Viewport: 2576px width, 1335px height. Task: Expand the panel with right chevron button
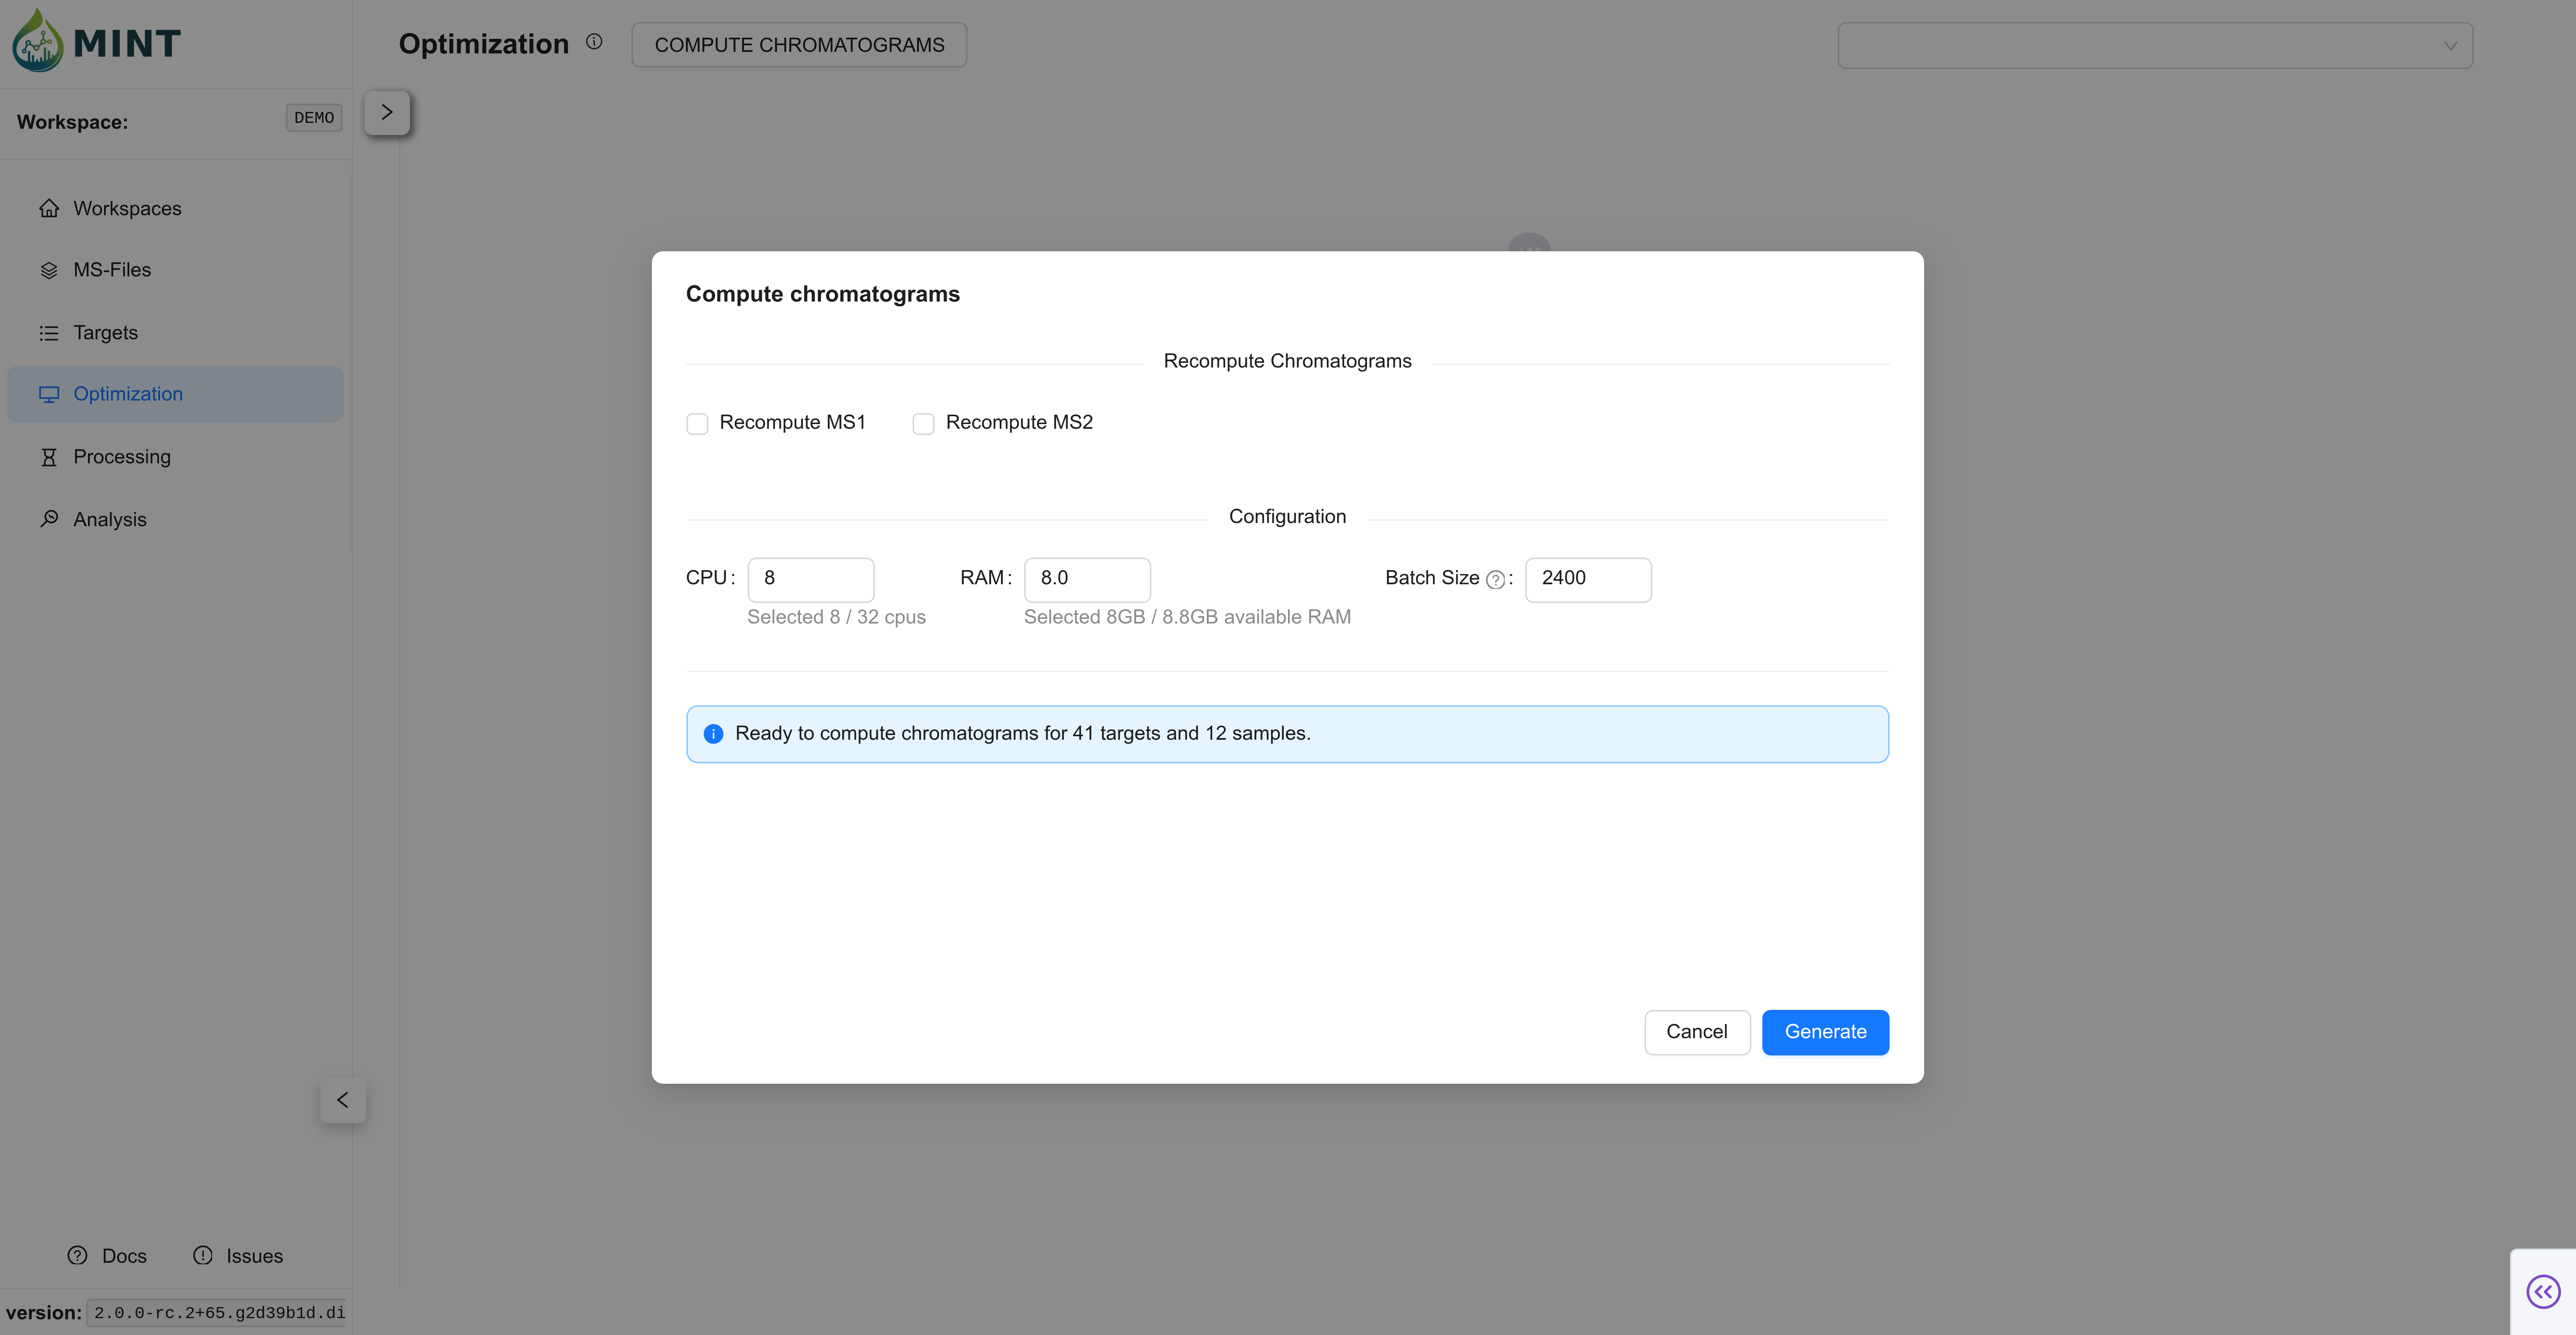tap(387, 113)
